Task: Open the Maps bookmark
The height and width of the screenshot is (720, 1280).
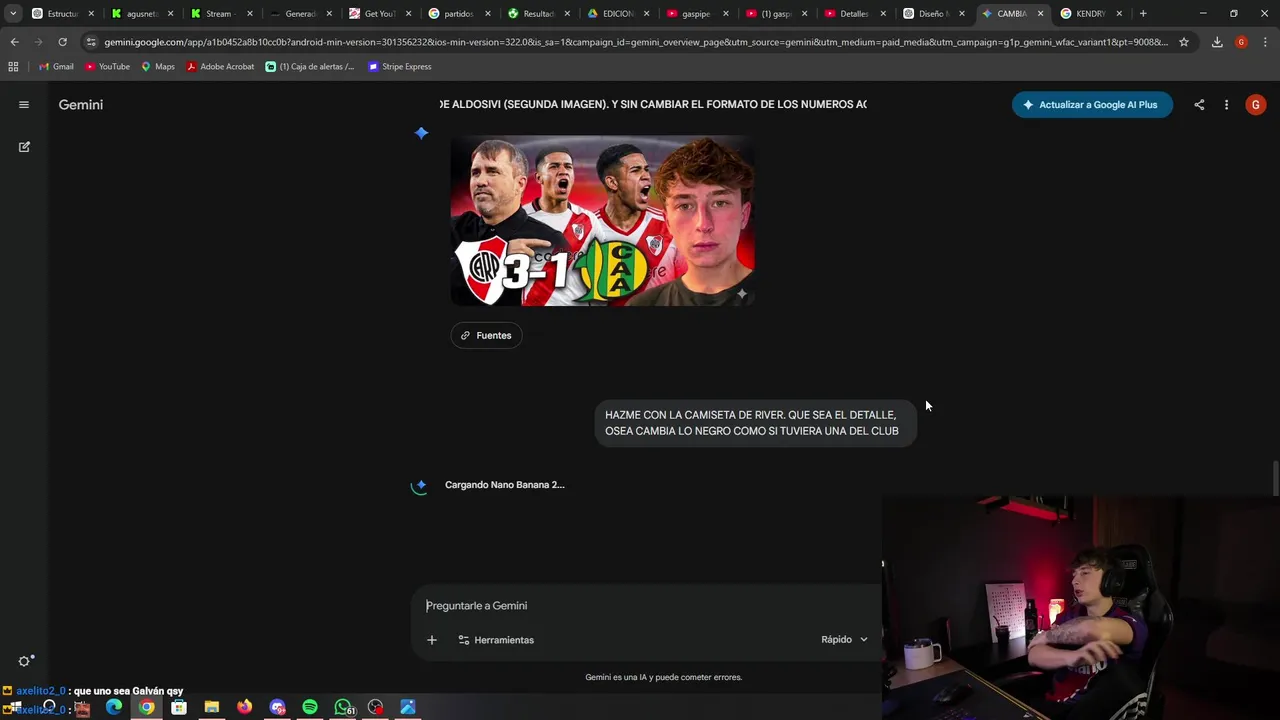Action: (x=158, y=66)
